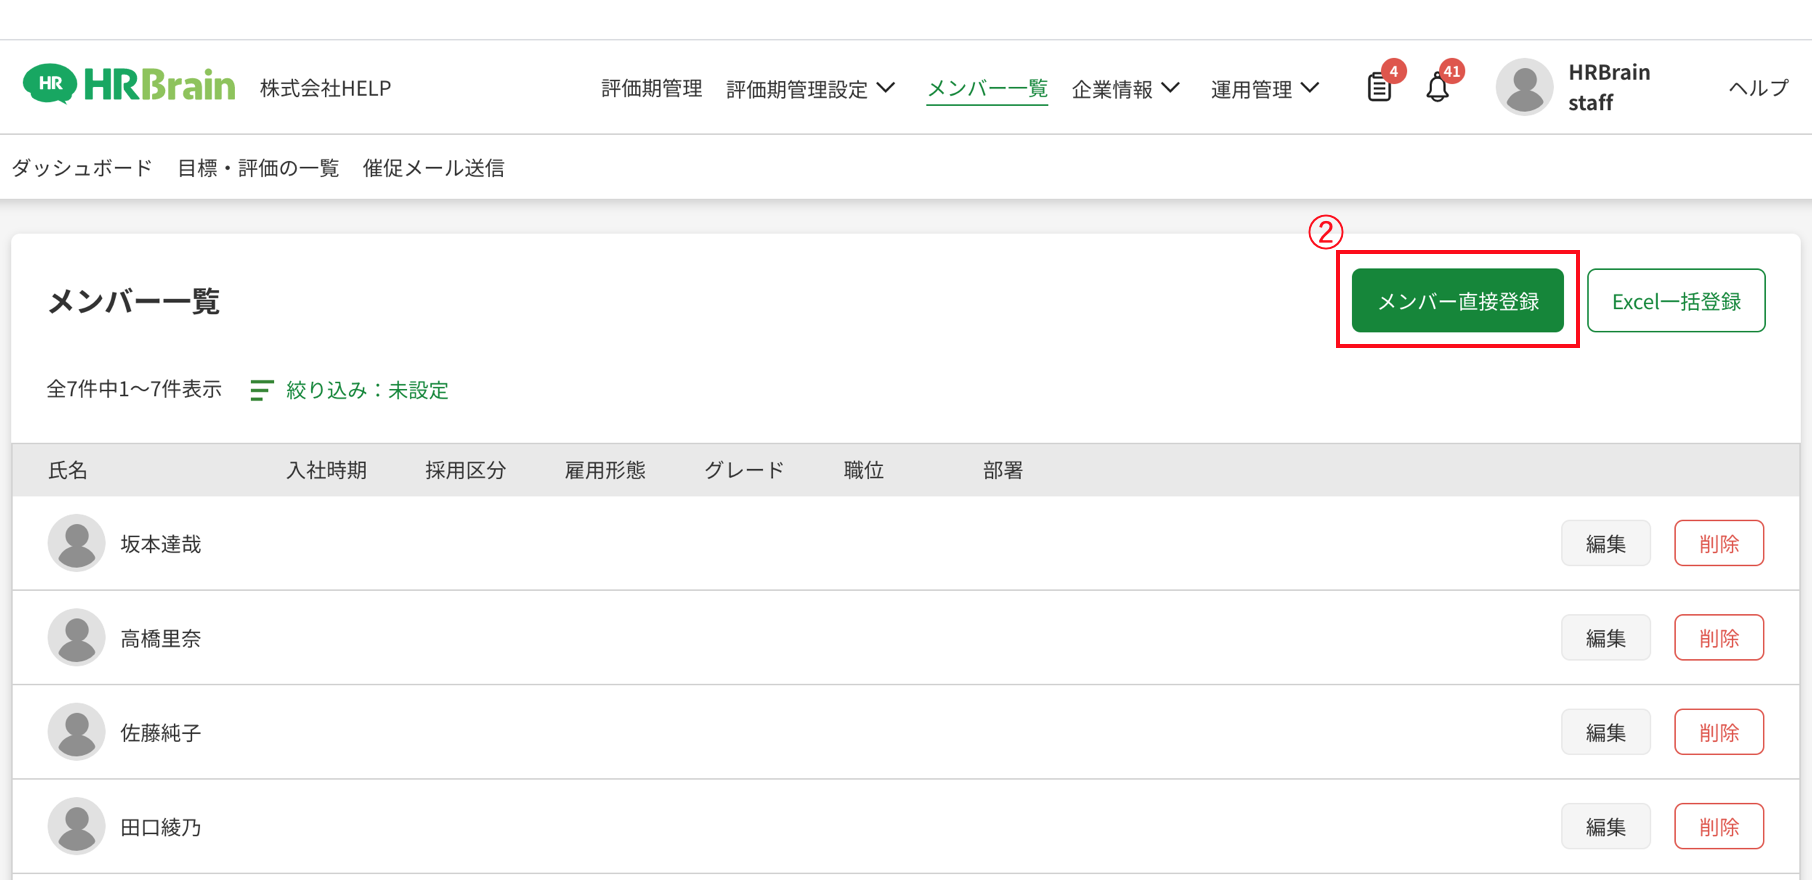Image resolution: width=1812 pixels, height=896 pixels.
Task: Open the 評価期管理 menu item
Action: tap(652, 88)
